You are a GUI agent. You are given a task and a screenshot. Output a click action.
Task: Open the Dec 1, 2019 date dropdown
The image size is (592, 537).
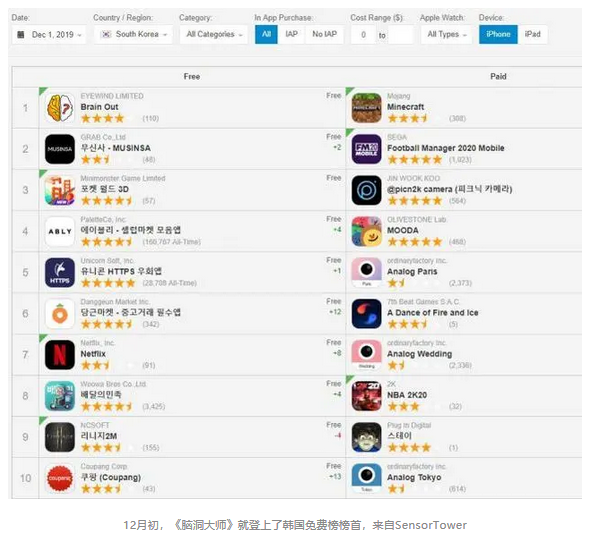click(49, 35)
